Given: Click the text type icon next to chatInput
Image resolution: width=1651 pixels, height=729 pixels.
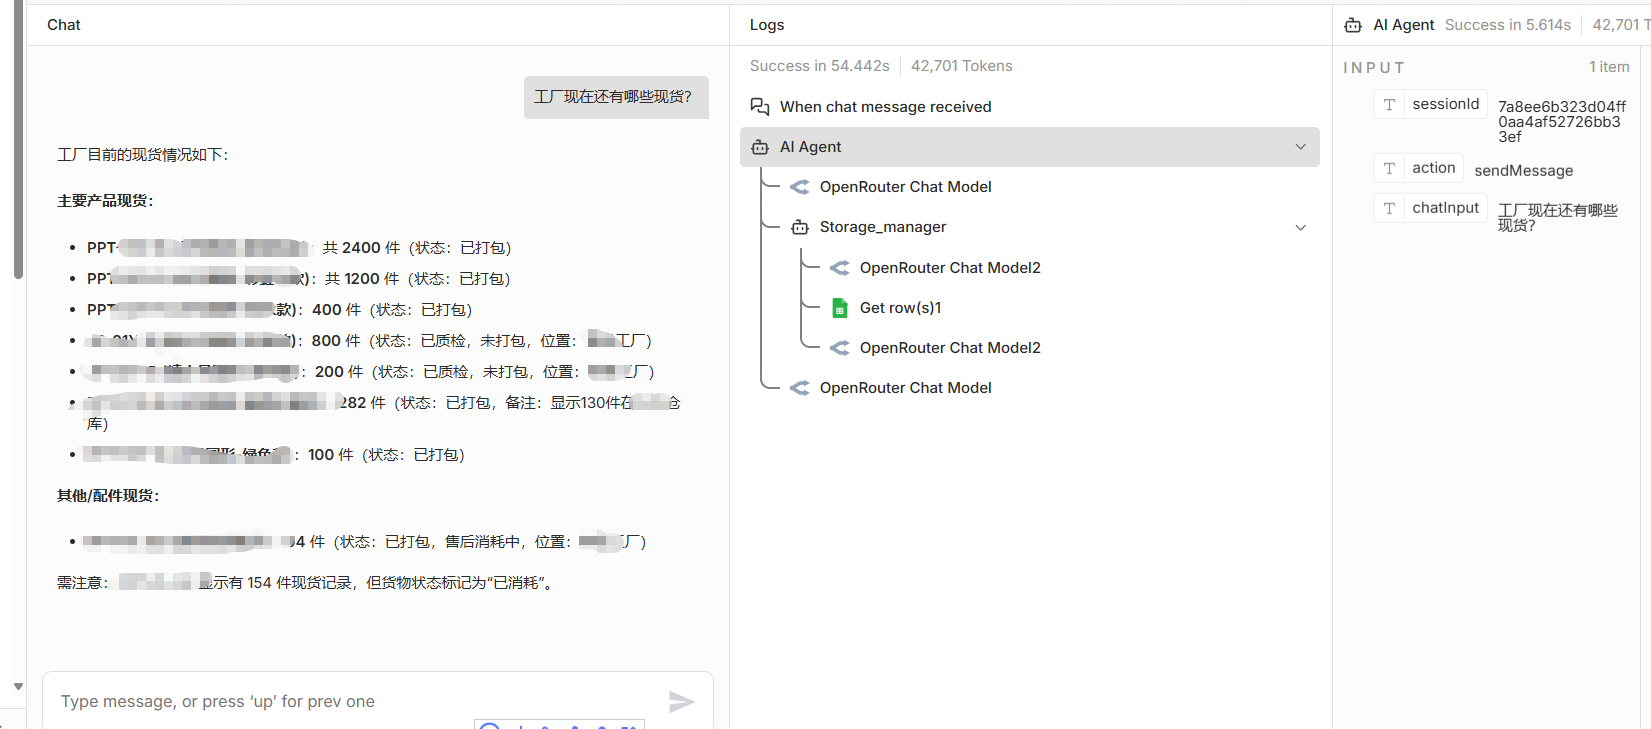Looking at the screenshot, I should (x=1389, y=209).
